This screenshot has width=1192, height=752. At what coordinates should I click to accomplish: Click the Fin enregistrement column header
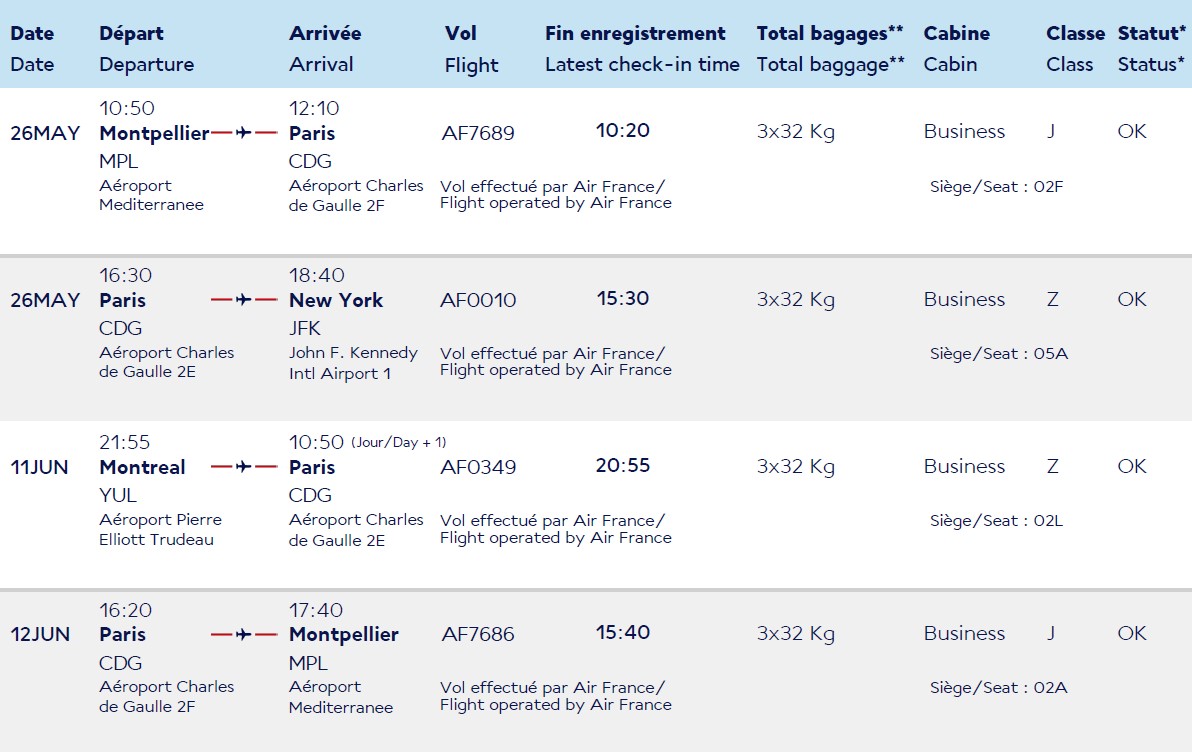pyautogui.click(x=636, y=33)
